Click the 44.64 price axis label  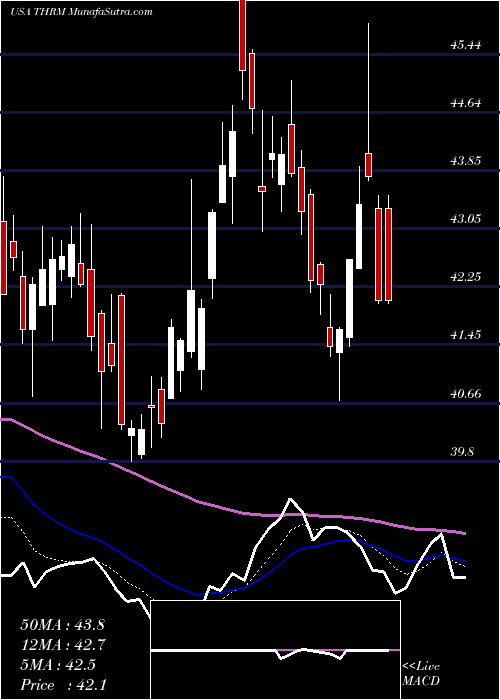point(466,103)
